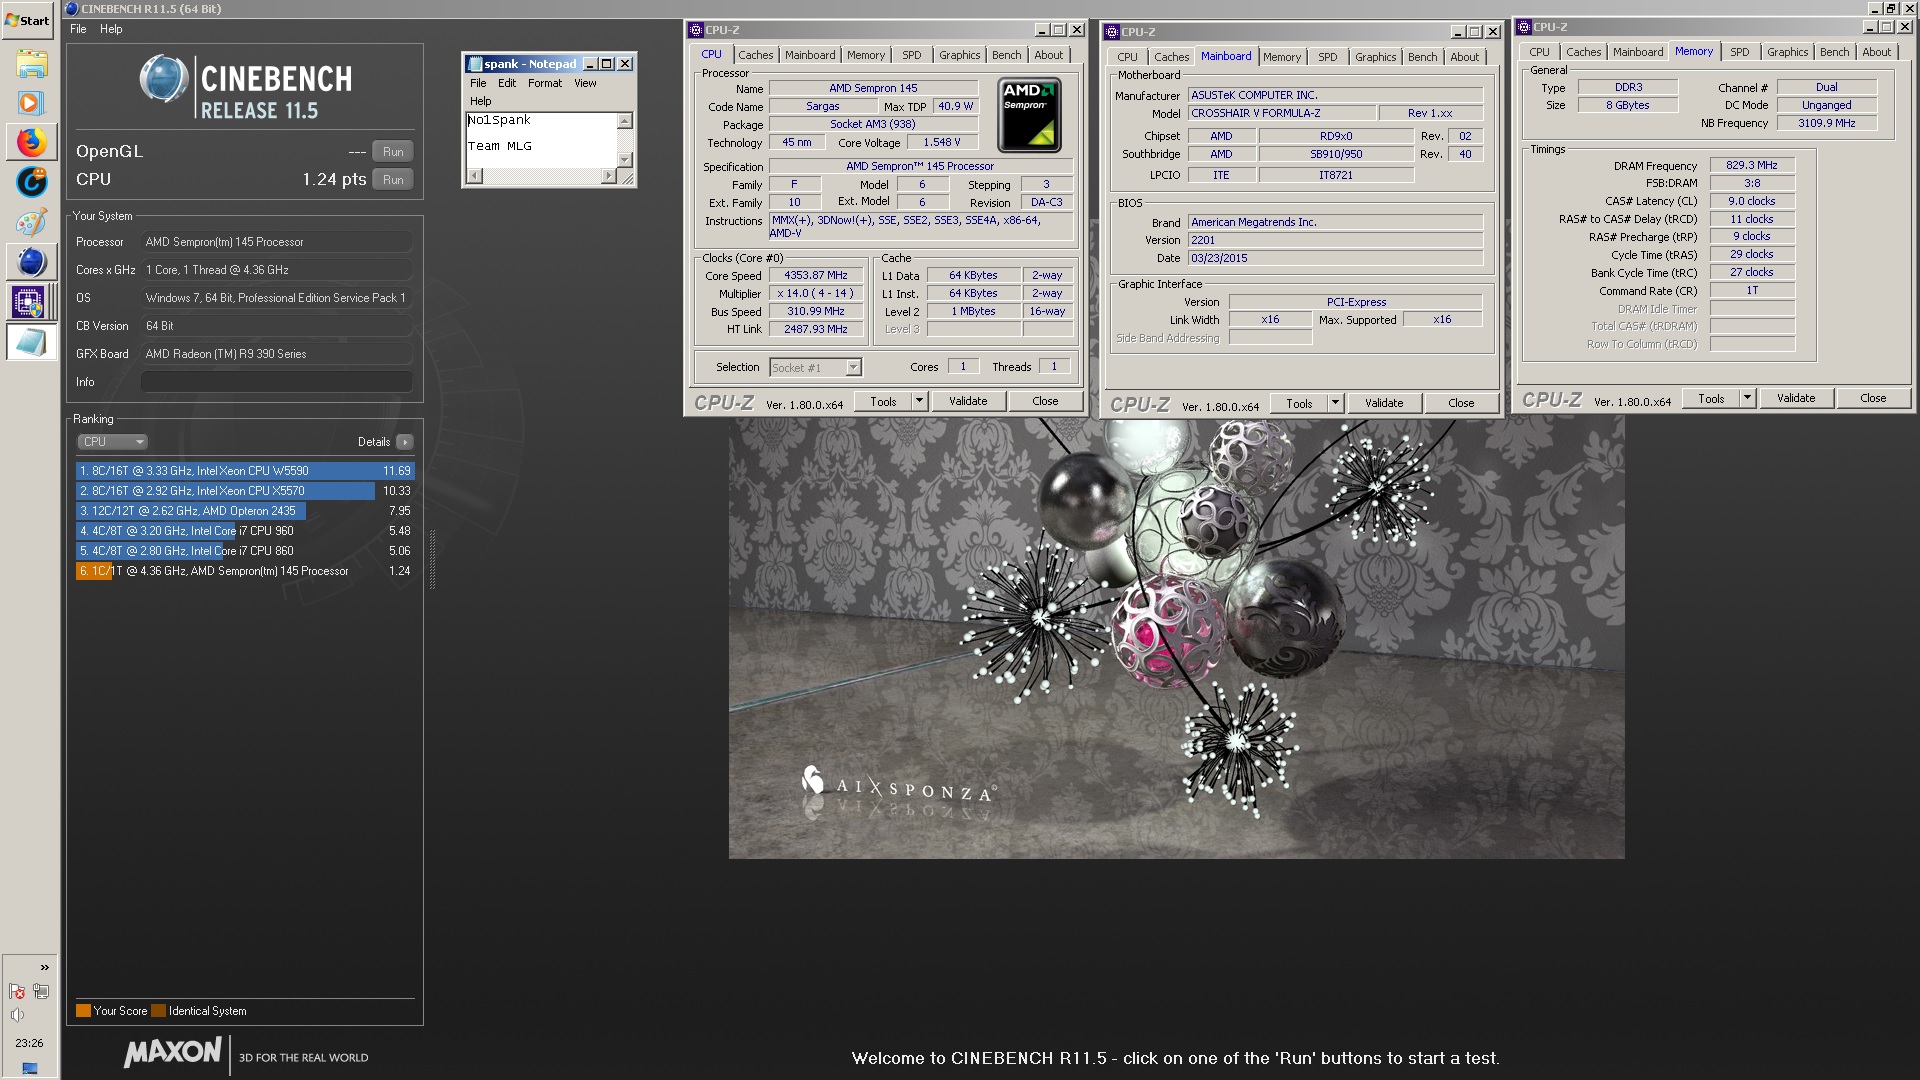
Task: Open Notepad Format menu
Action: tap(545, 83)
